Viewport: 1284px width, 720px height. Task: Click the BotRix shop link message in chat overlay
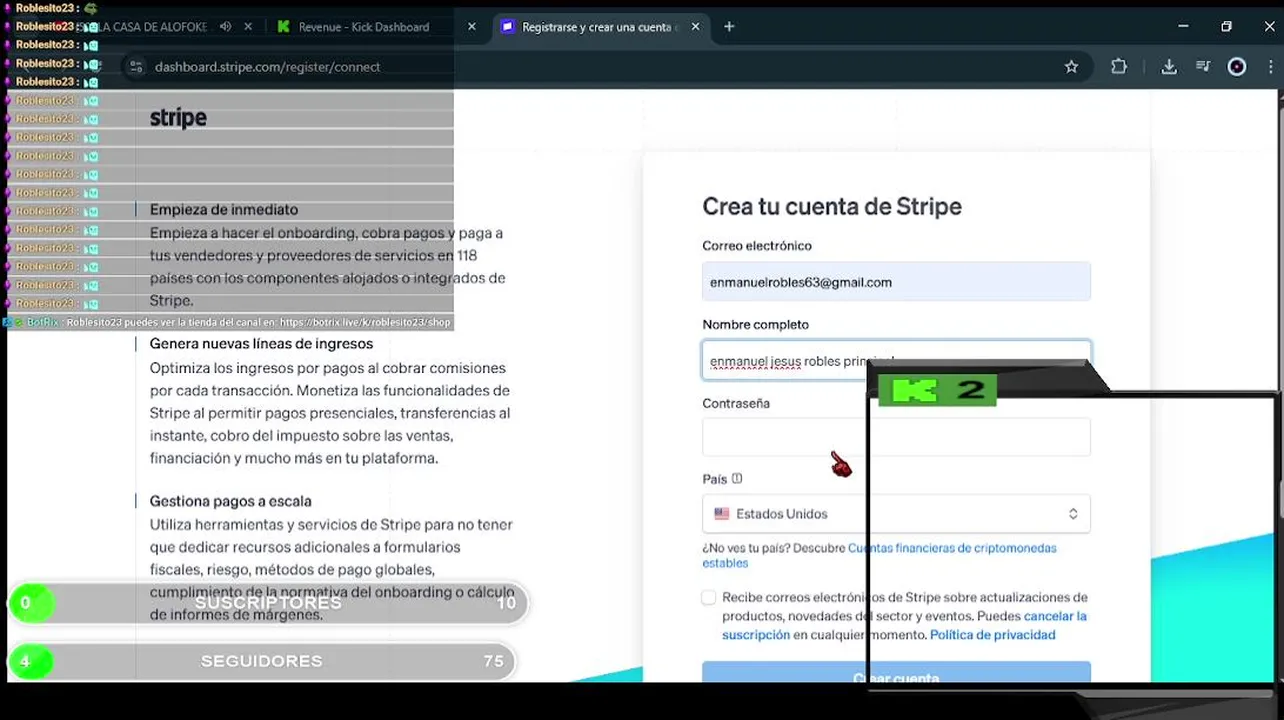(229, 322)
